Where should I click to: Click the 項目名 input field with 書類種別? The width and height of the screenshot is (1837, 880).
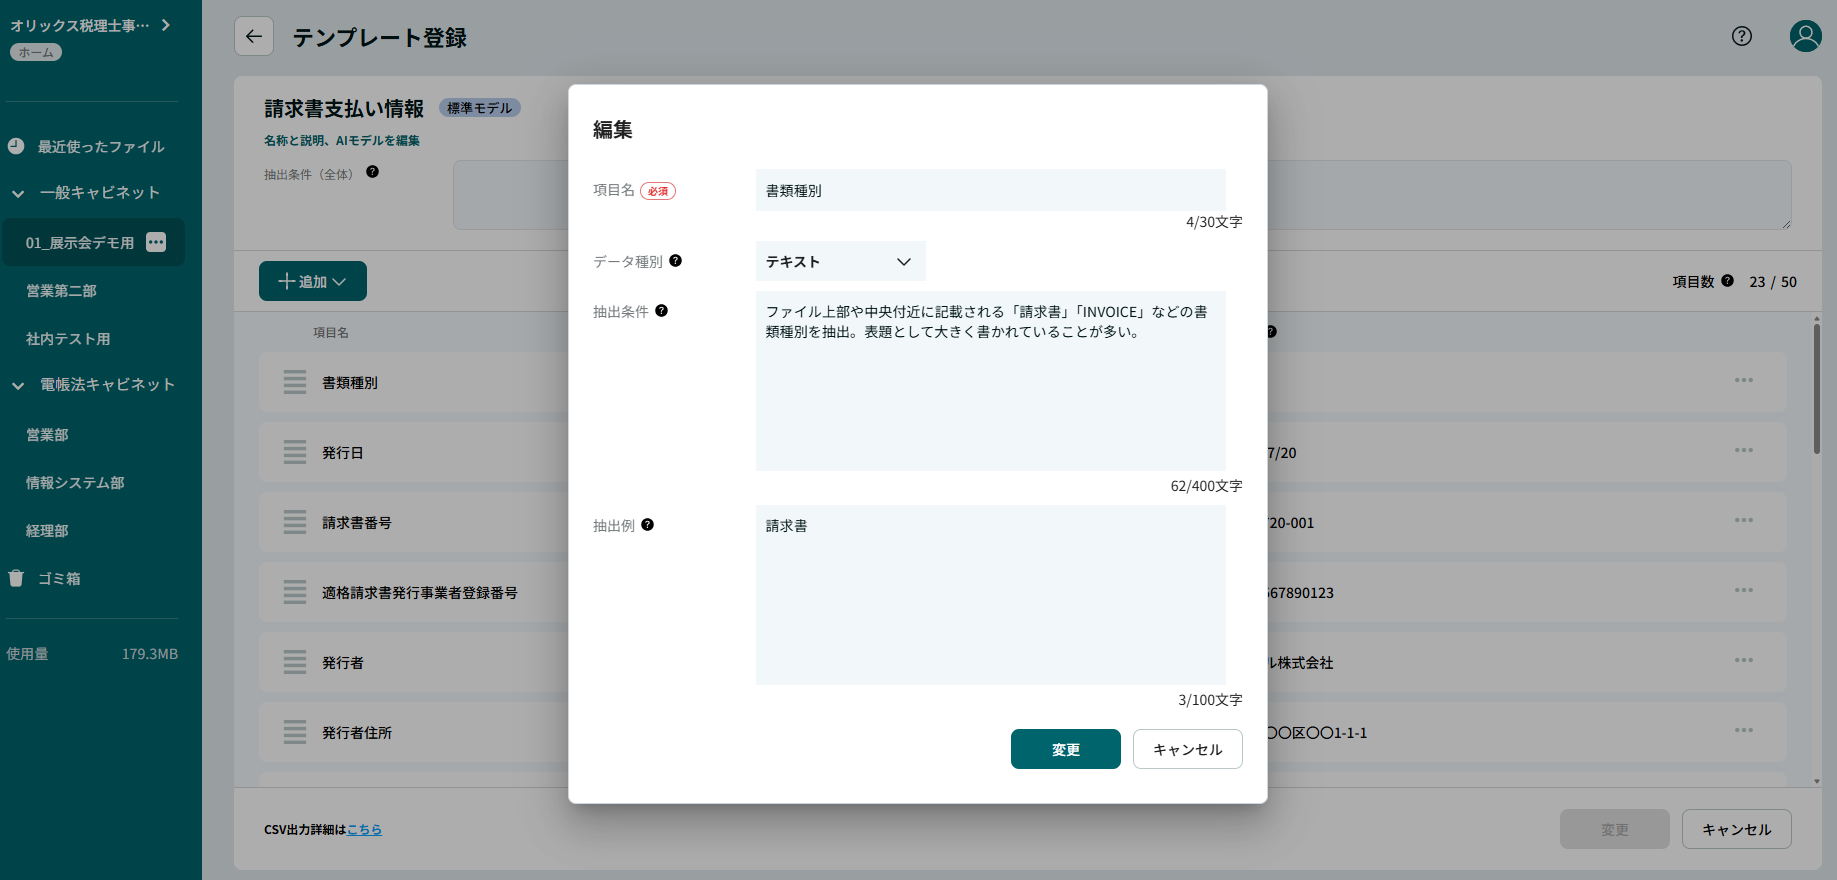pos(990,190)
